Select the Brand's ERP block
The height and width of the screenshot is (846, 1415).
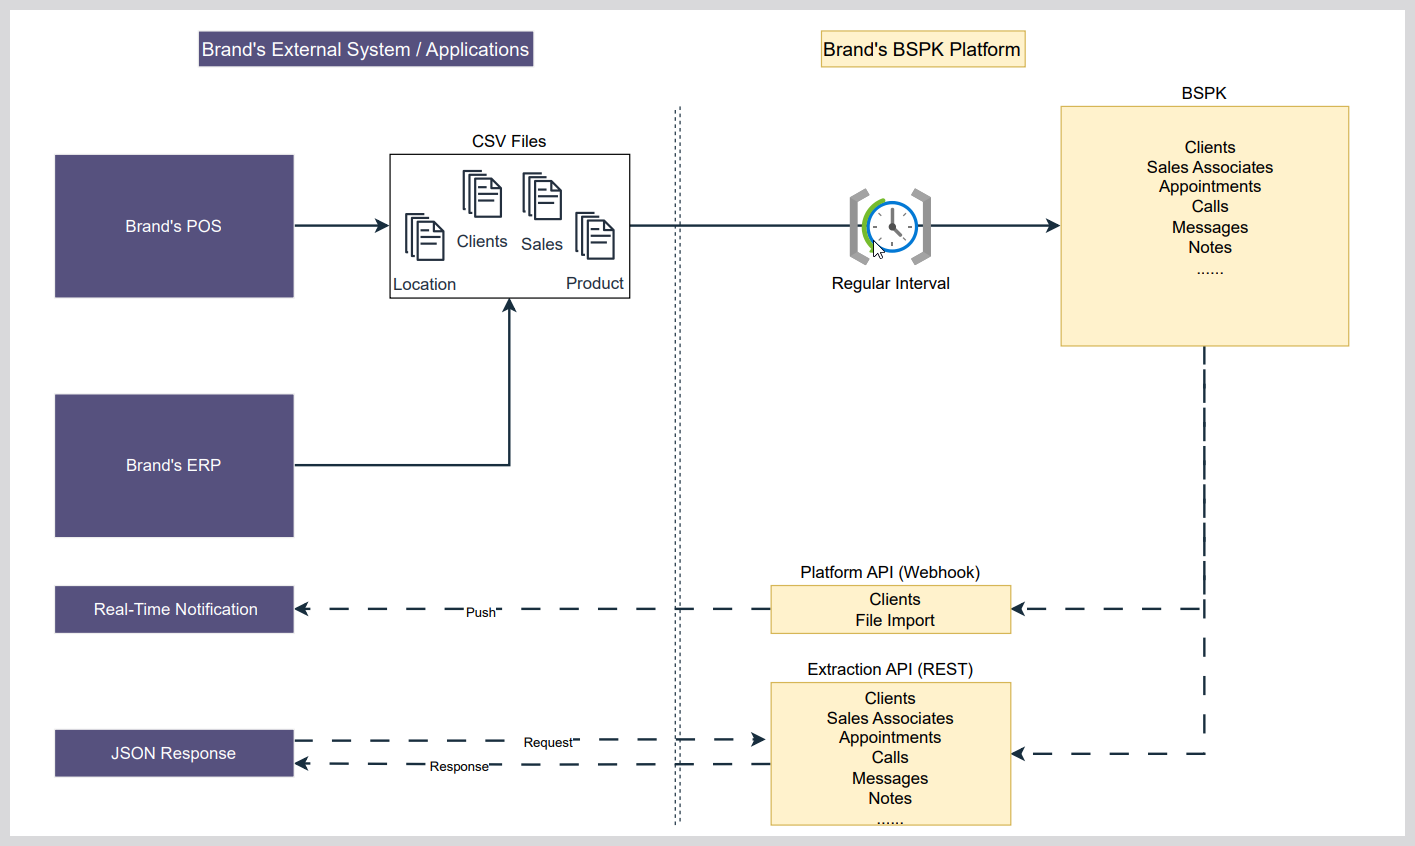point(173,465)
